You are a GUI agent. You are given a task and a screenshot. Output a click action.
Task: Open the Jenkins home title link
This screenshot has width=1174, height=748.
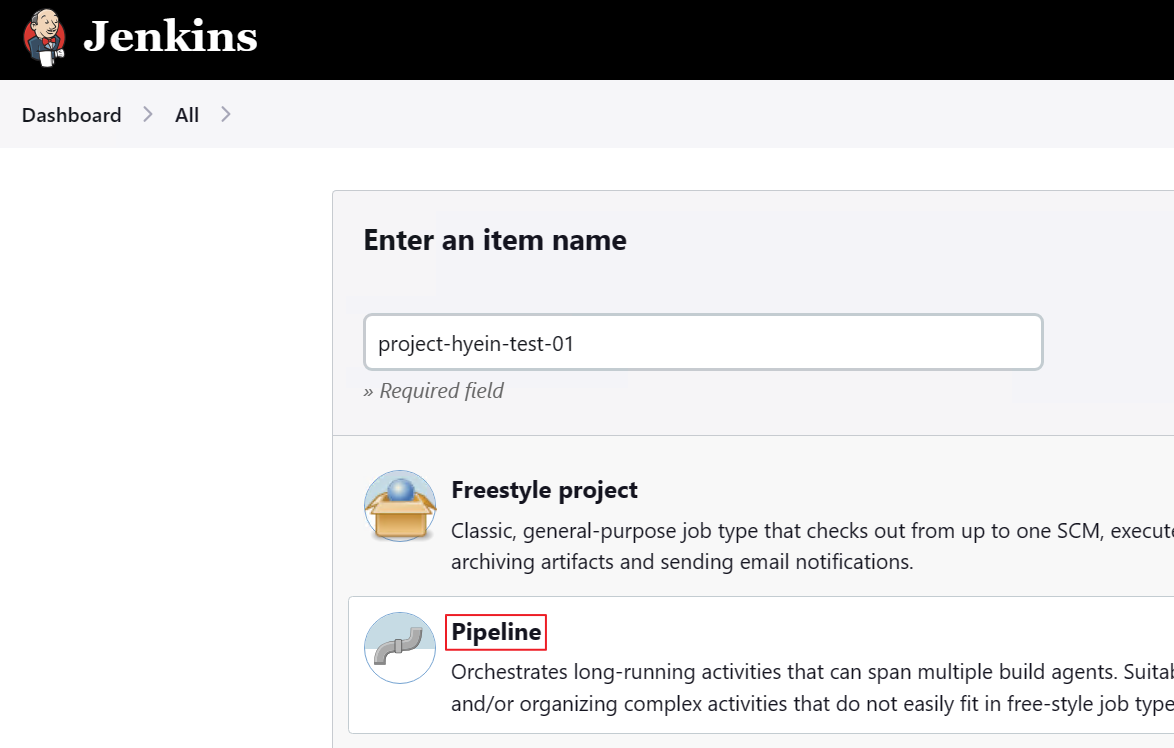[x=170, y=37]
